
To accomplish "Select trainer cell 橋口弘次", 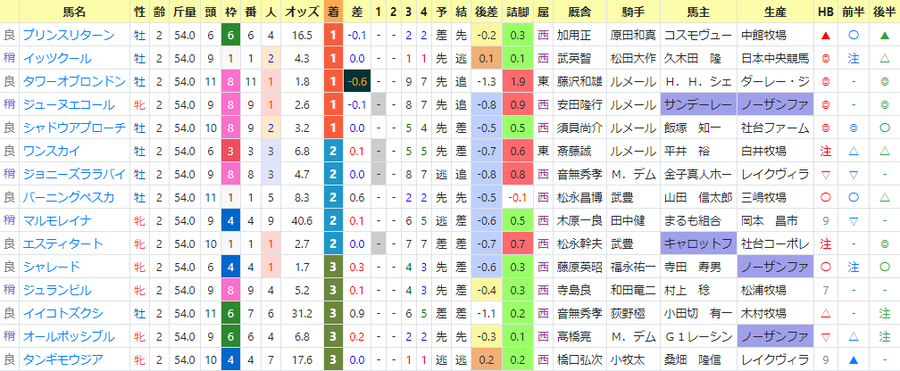I will click(579, 360).
